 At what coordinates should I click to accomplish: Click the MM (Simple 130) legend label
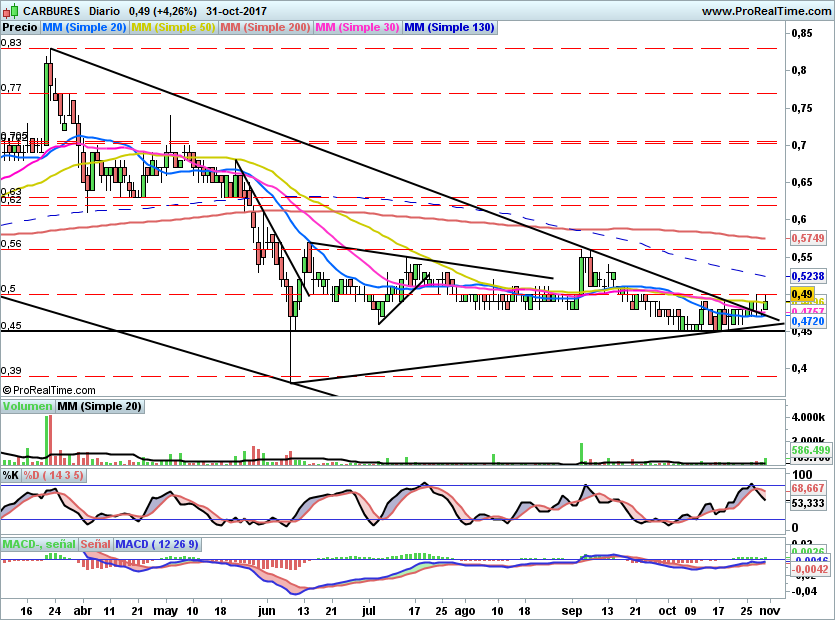click(x=449, y=28)
